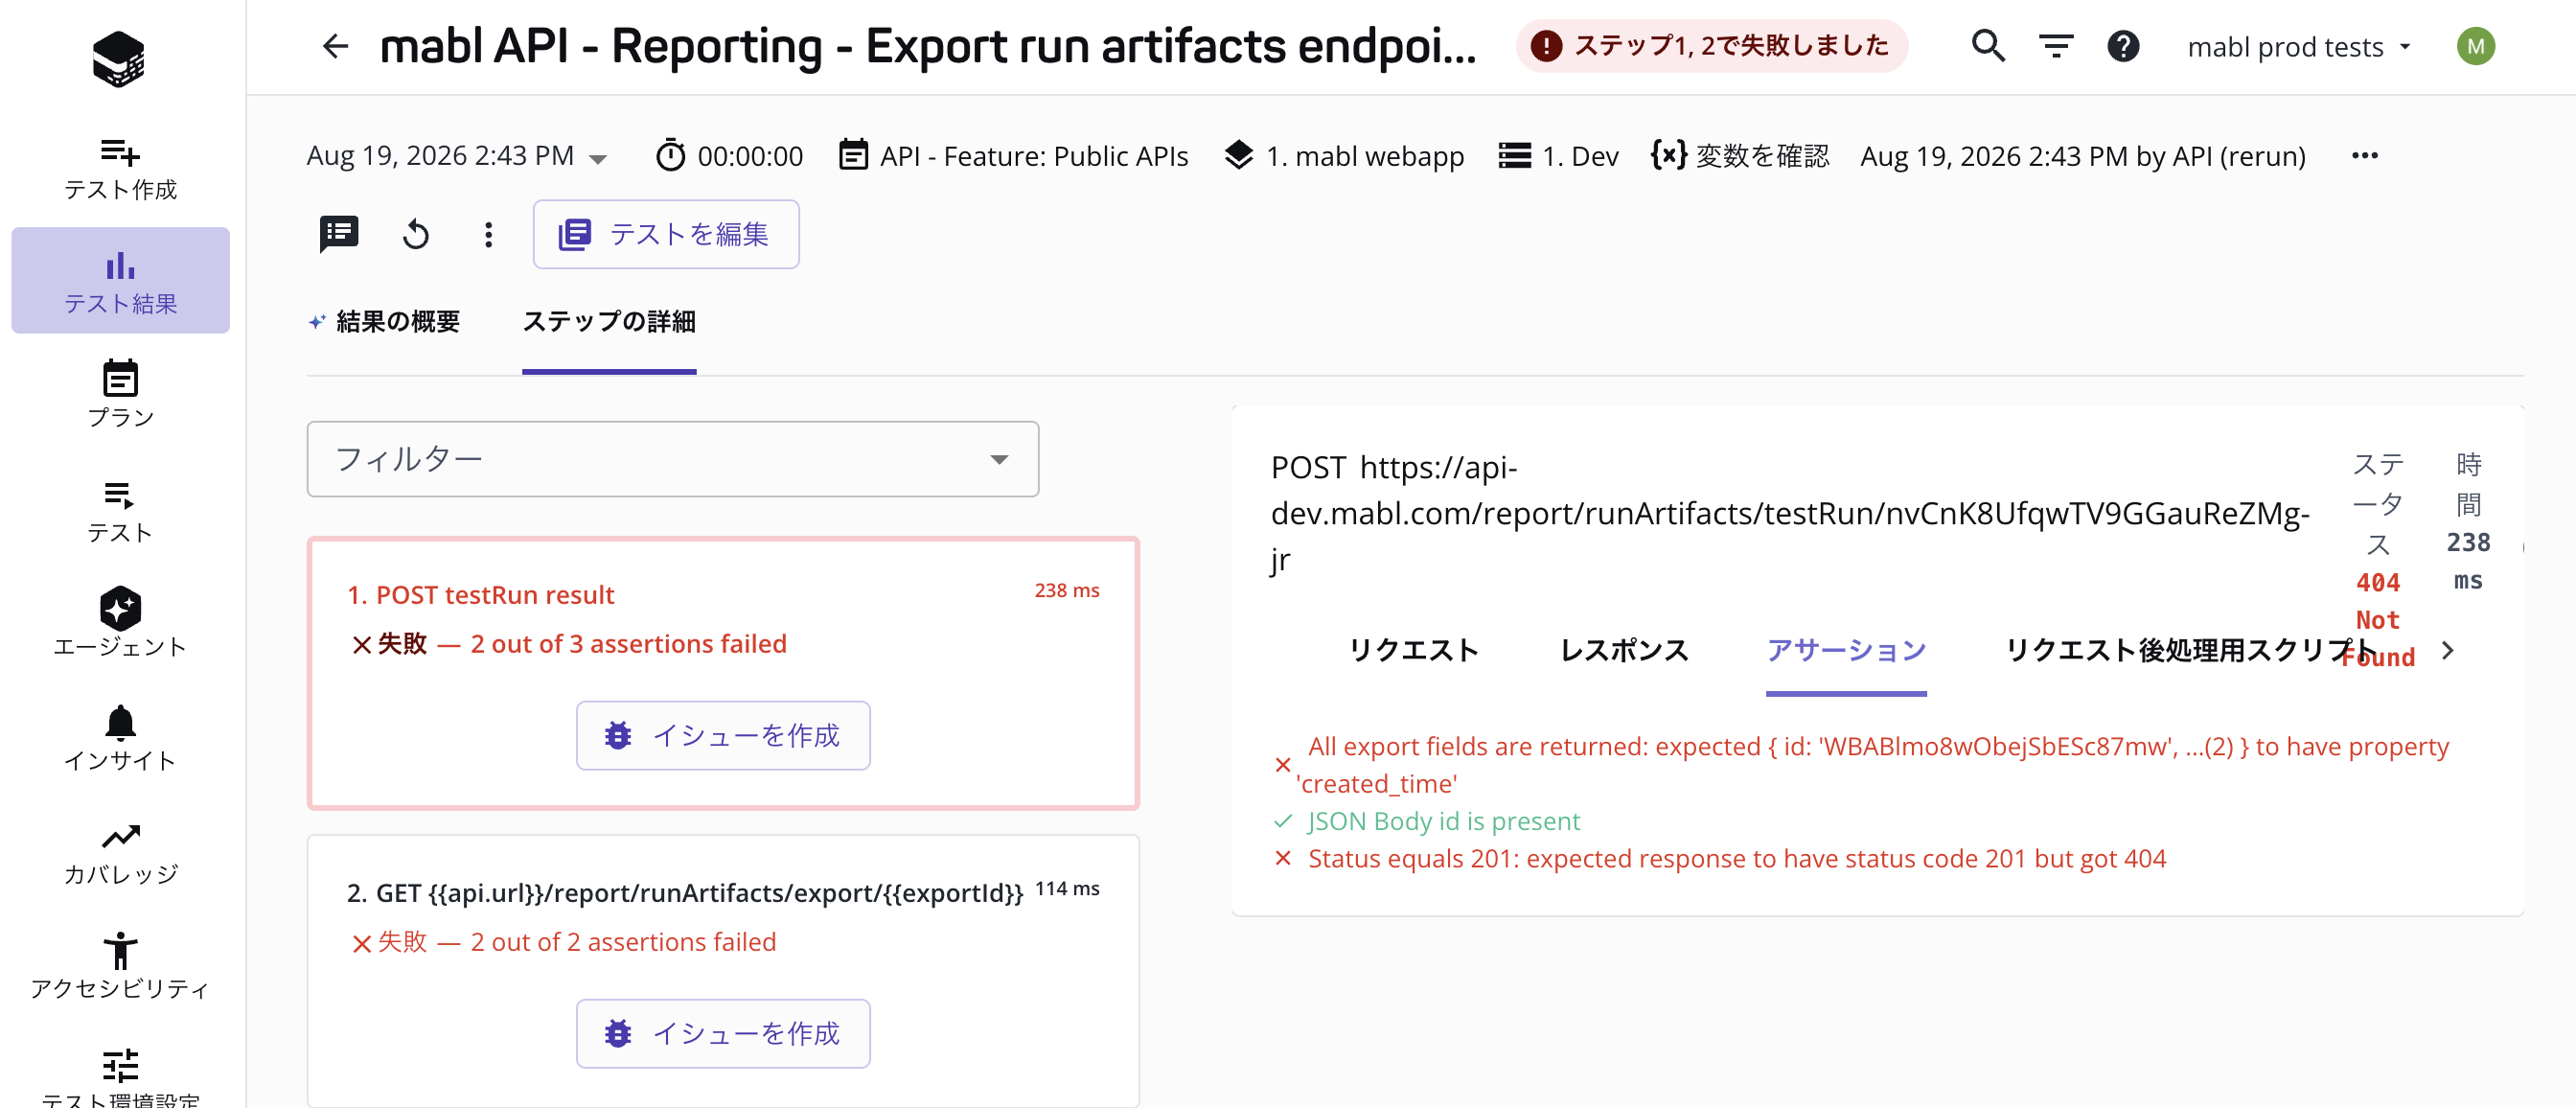Image resolution: width=2576 pixels, height=1108 pixels.
Task: Click the rerun info Aug 19, 2026 by API
Action: point(2082,156)
